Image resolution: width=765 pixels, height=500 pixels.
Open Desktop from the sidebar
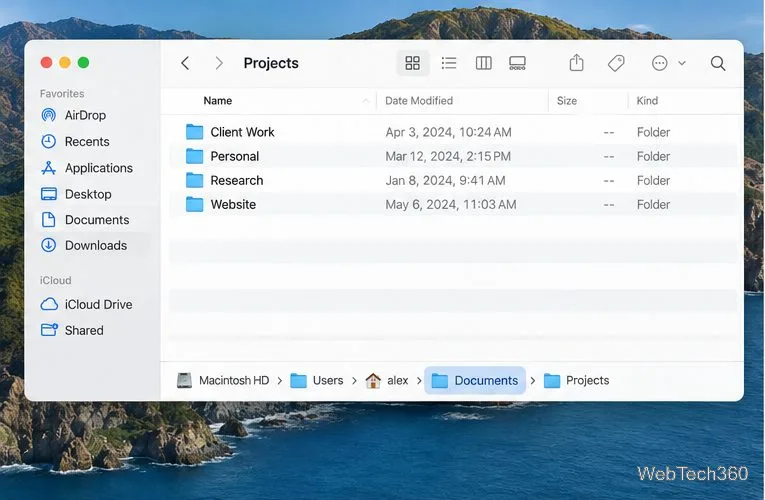(x=88, y=194)
